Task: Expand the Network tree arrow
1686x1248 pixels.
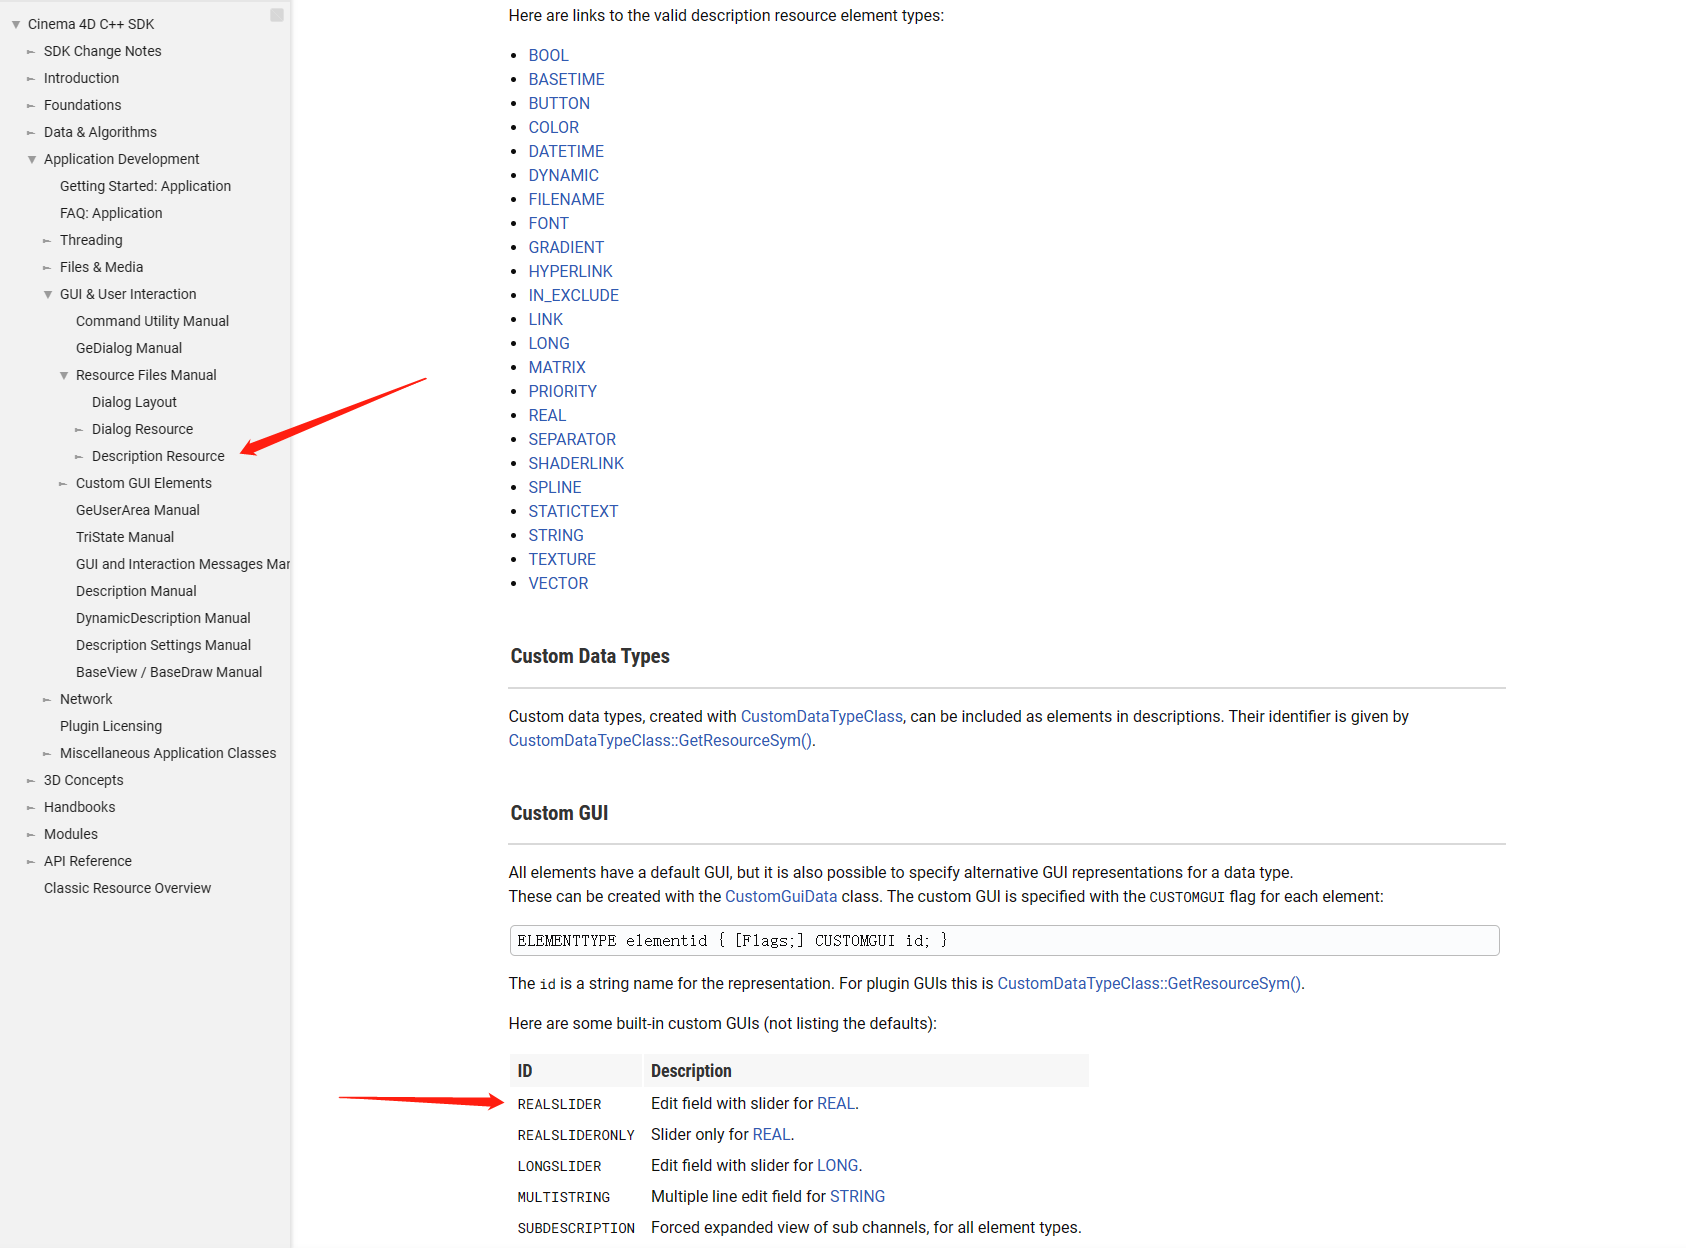Action: [47, 699]
